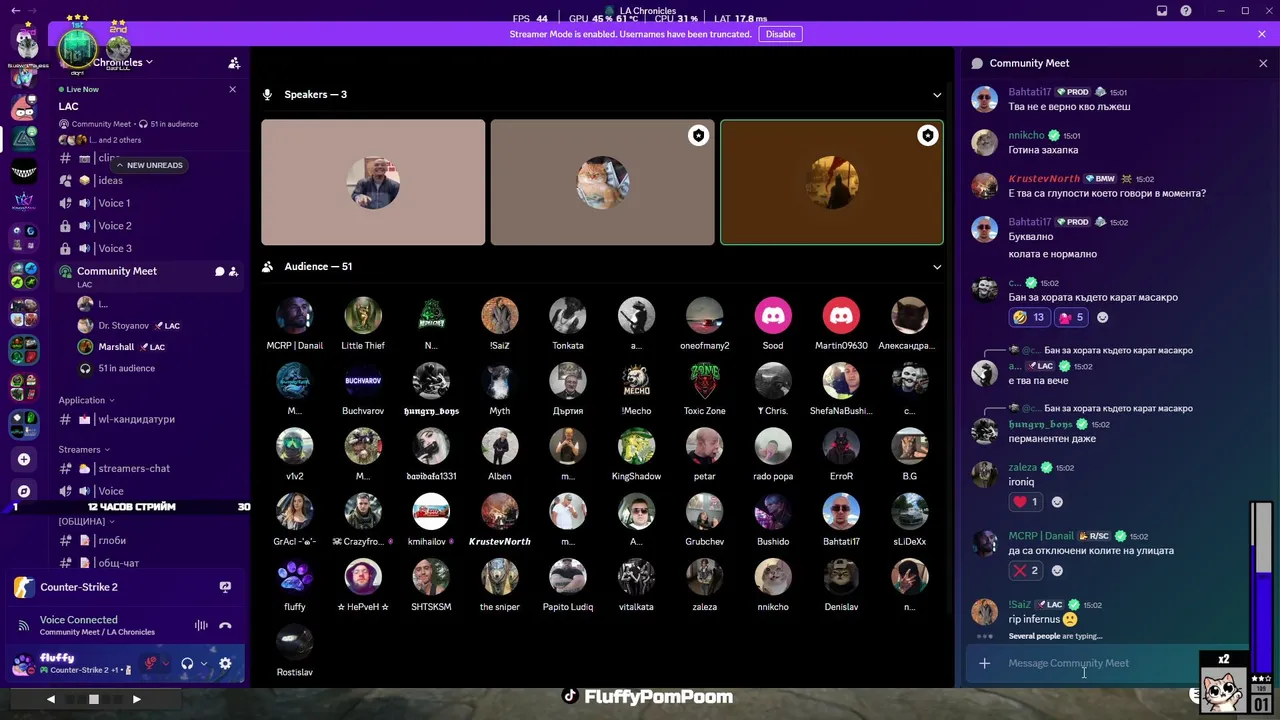The height and width of the screenshot is (720, 1280).
Task: Click the heart reaction on ironiq message
Action: click(1026, 502)
